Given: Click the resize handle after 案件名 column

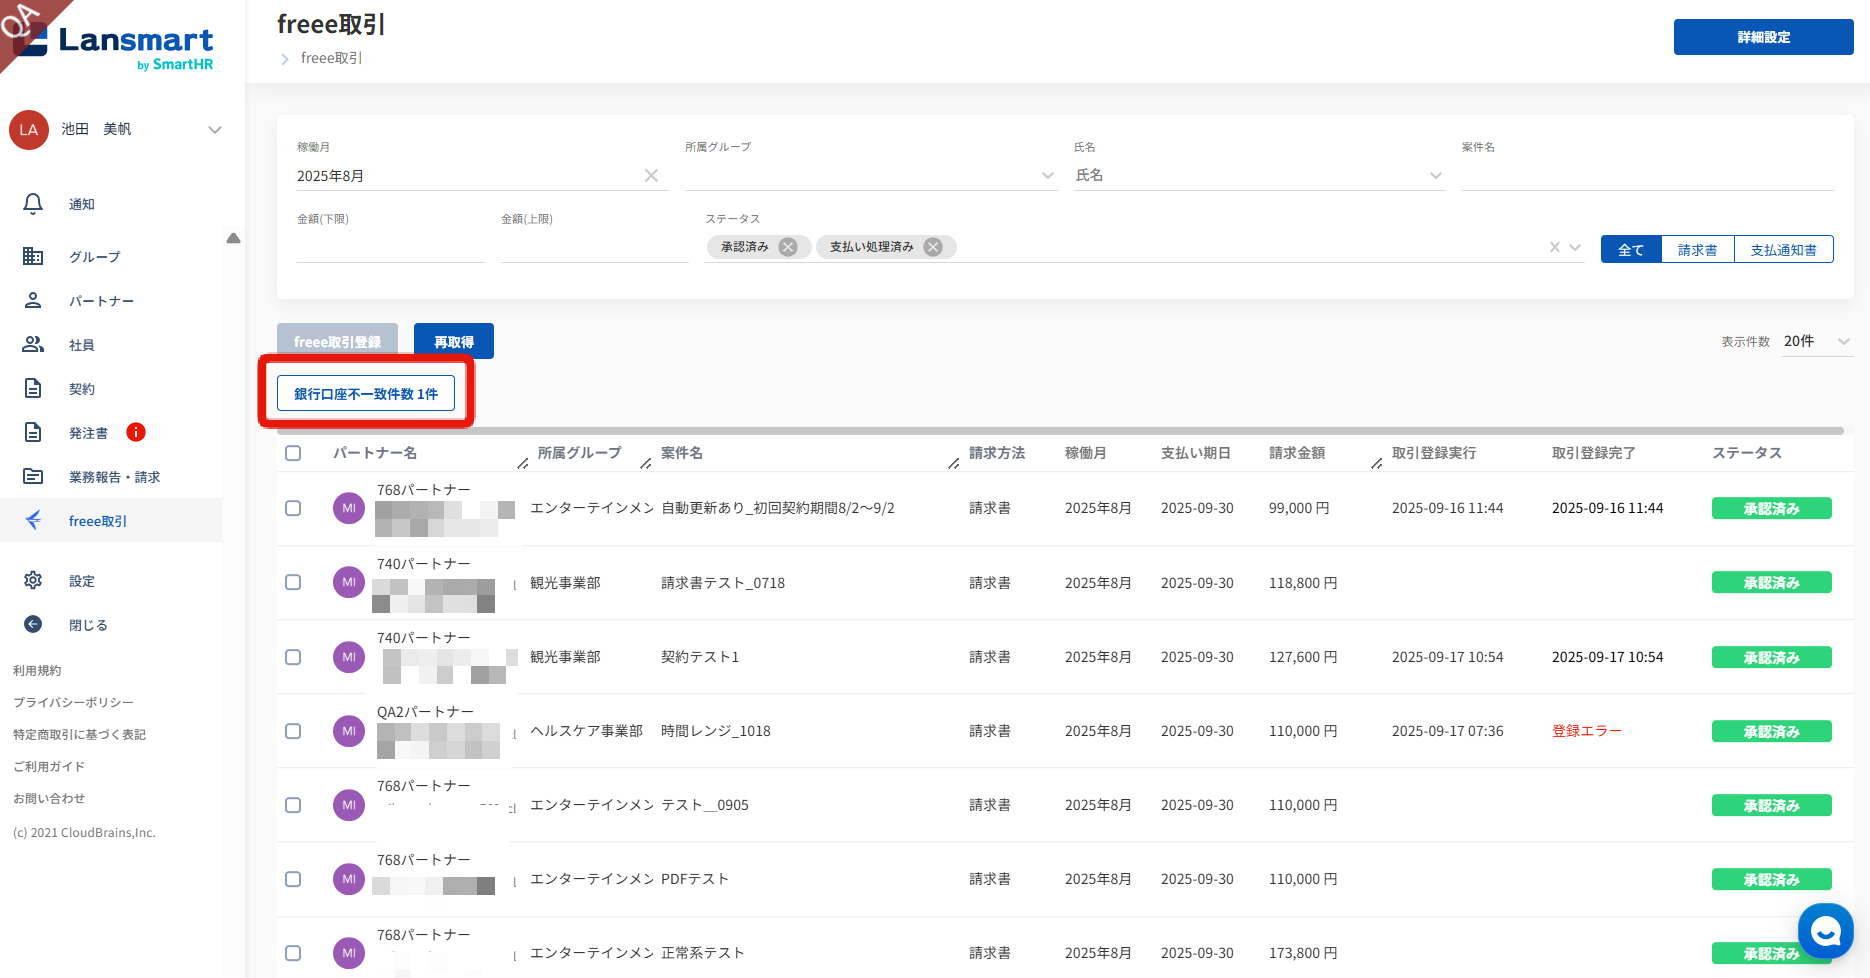Looking at the screenshot, I should (x=953, y=463).
